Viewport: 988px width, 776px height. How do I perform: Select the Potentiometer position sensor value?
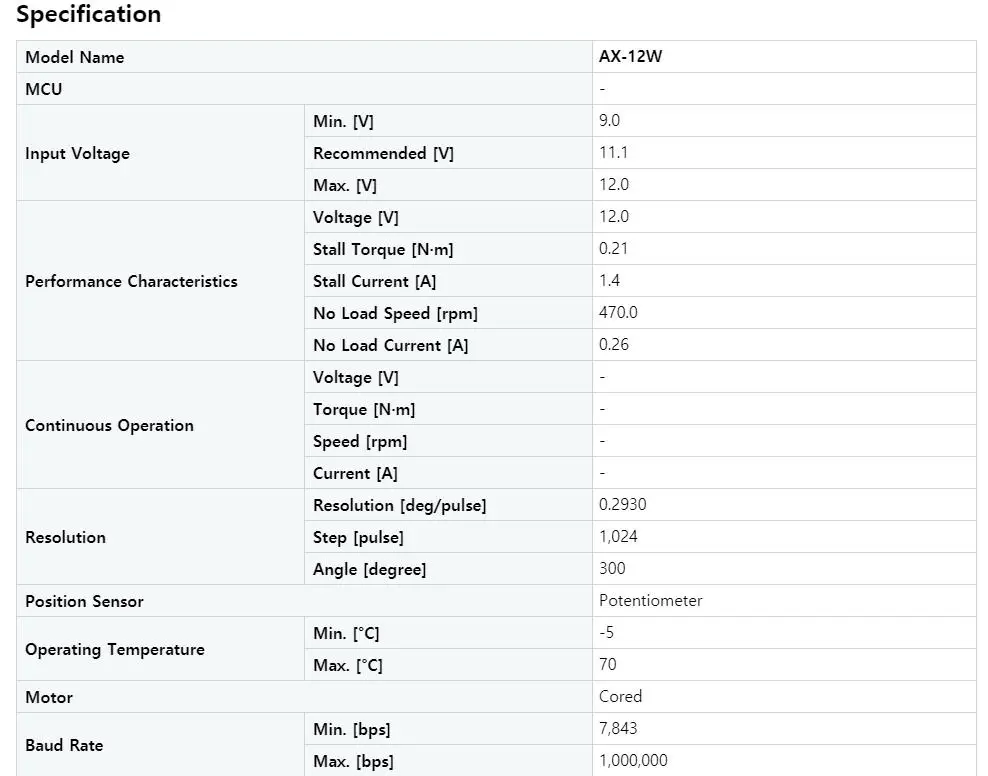pos(650,601)
